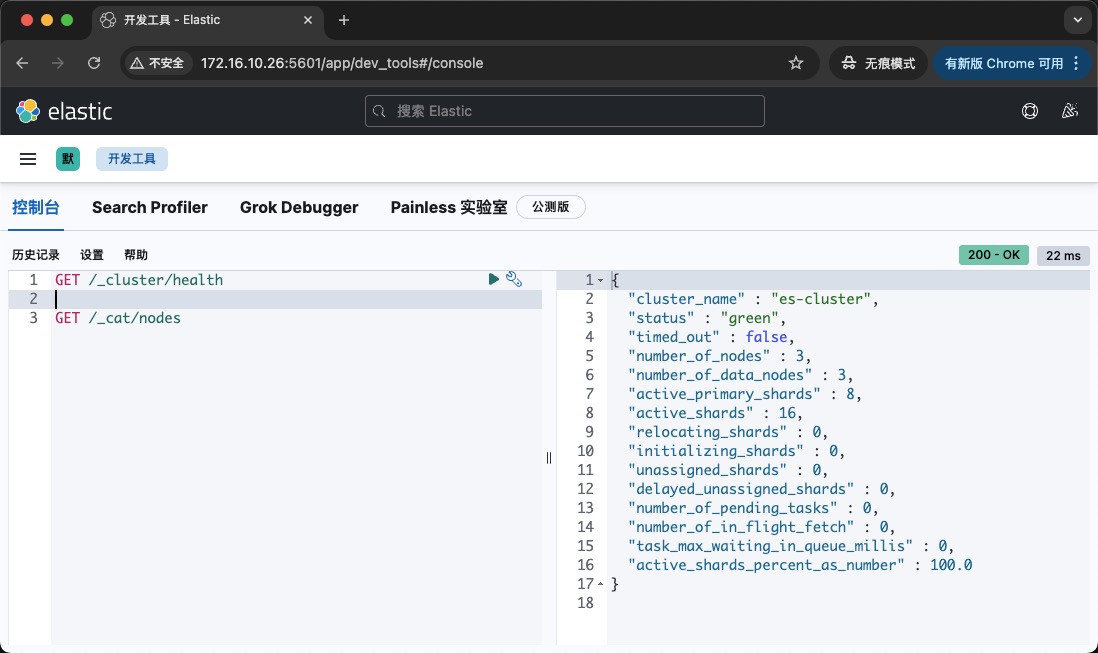
Task: Open the default space selector avatar
Action: click(68, 159)
